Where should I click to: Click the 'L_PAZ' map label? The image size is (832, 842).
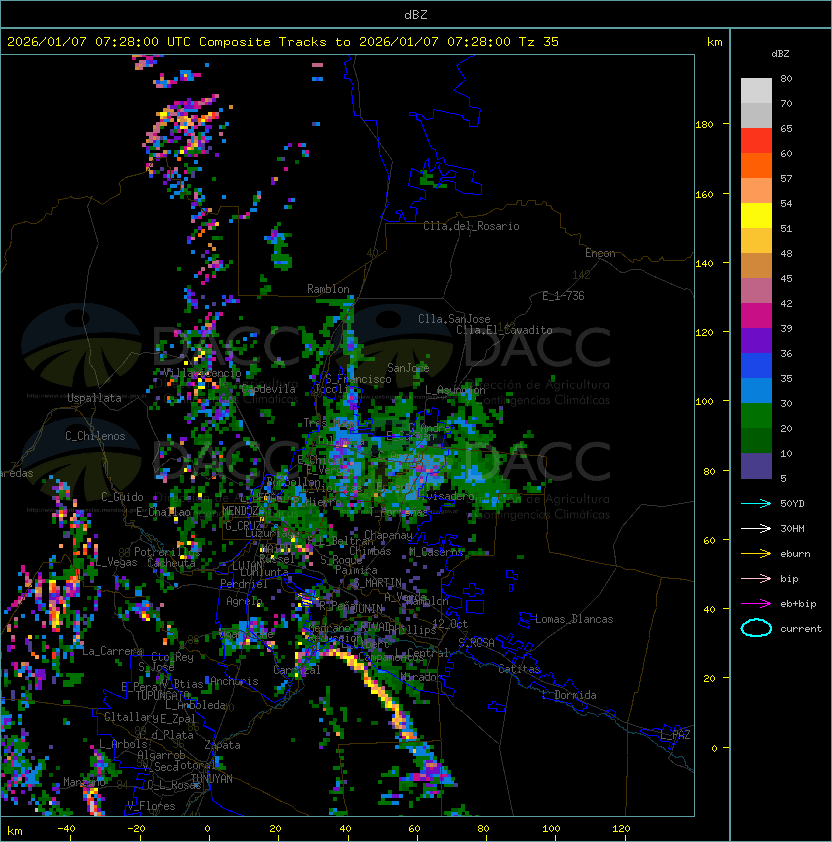coord(675,735)
